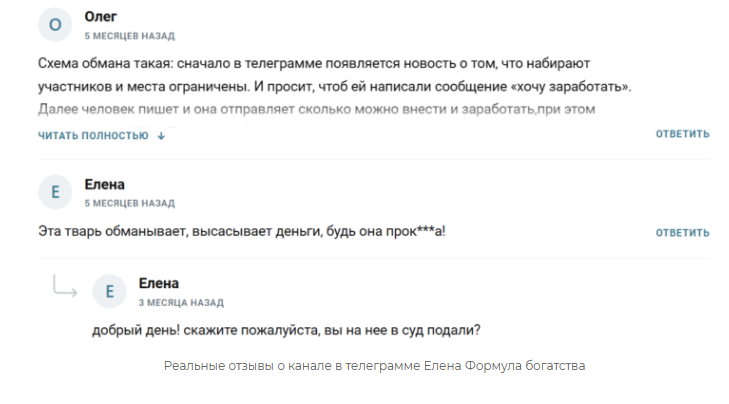Click down arrow beside "Читать полностью"
This screenshot has width=729, height=404.
click(x=161, y=135)
